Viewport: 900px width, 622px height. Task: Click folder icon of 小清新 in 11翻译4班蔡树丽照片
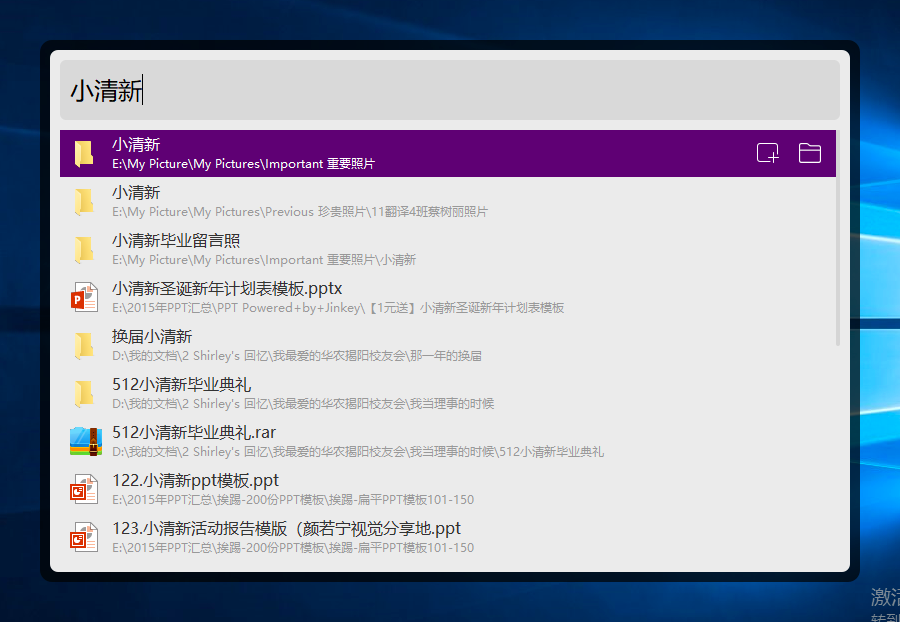point(84,202)
